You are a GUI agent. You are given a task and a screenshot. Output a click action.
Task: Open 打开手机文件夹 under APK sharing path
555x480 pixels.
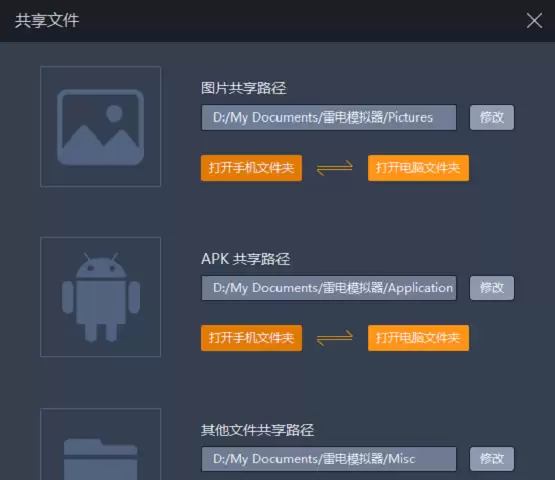[251, 338]
